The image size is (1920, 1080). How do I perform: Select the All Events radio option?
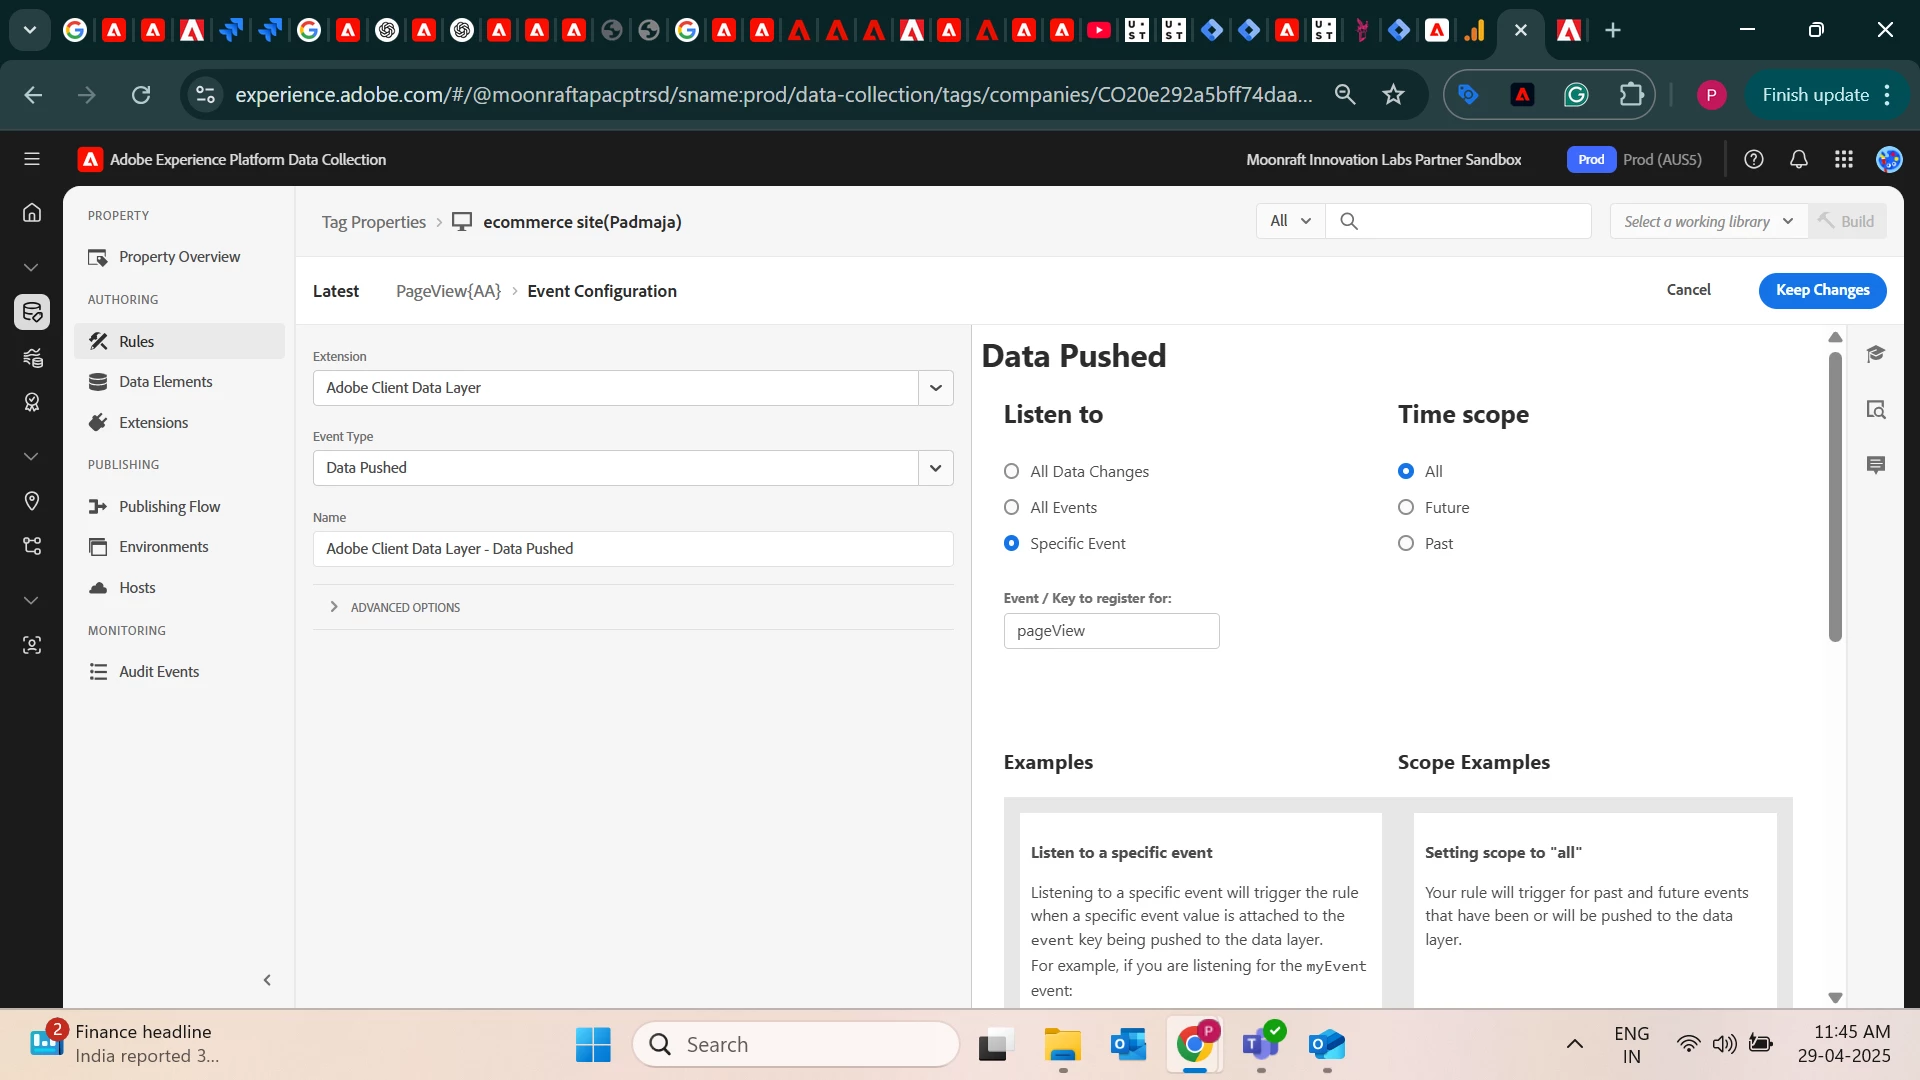[x=1011, y=507]
